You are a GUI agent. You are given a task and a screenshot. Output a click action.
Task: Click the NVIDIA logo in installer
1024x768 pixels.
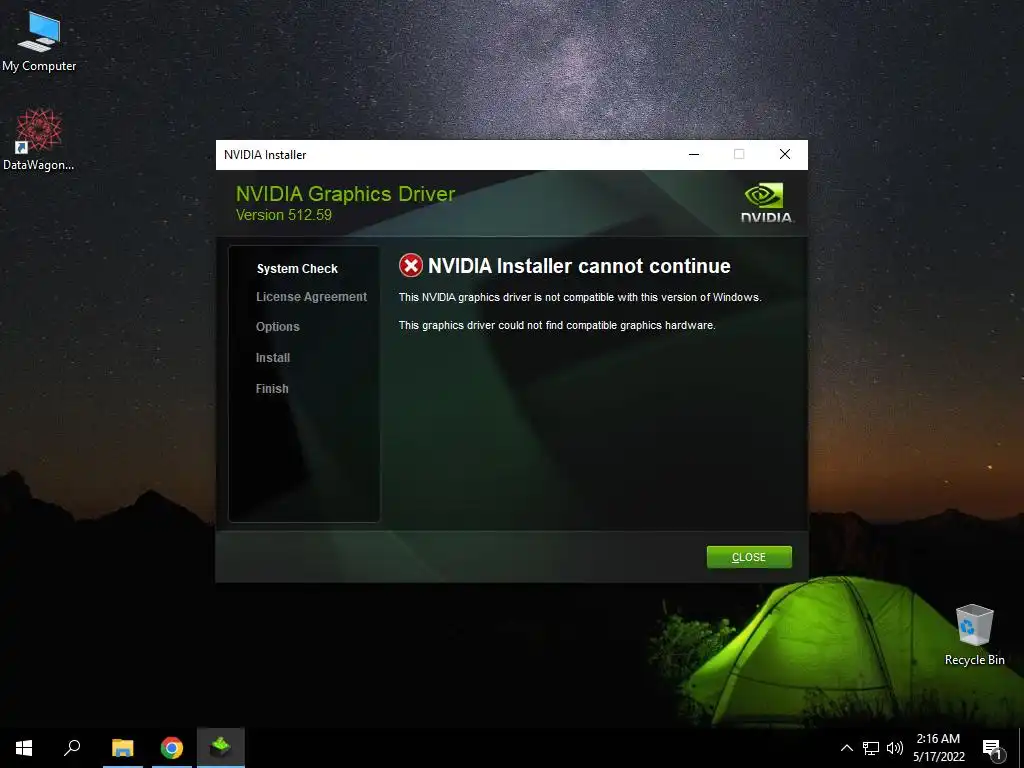coord(767,203)
